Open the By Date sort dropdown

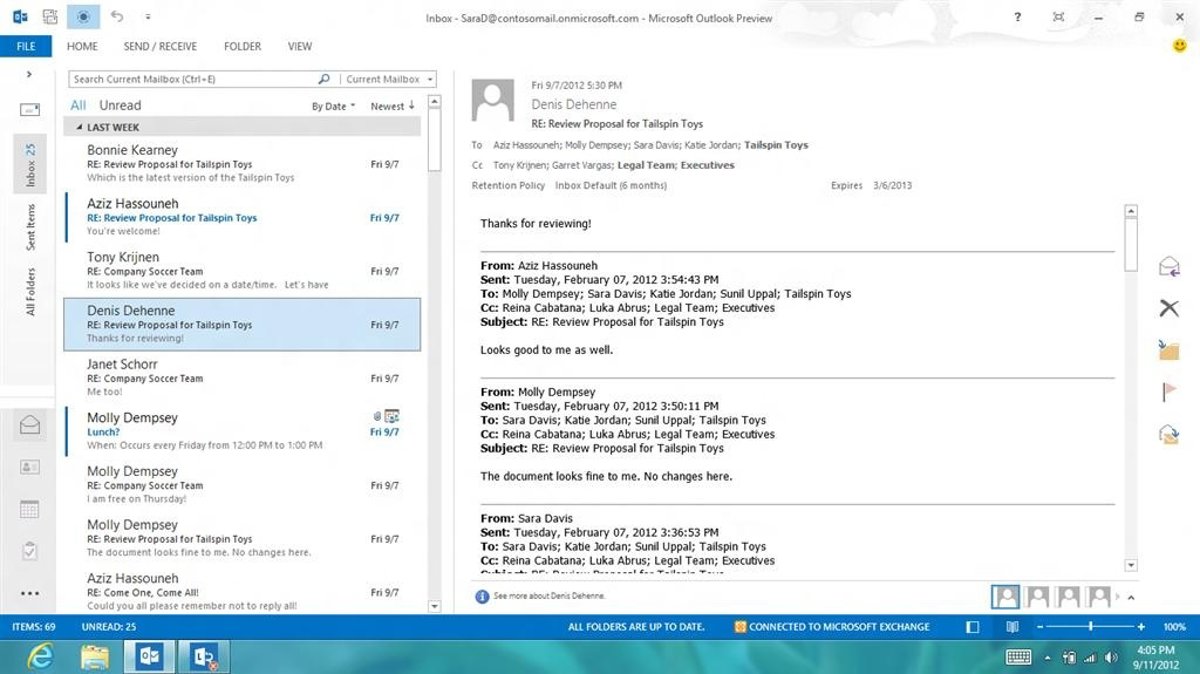click(x=333, y=106)
